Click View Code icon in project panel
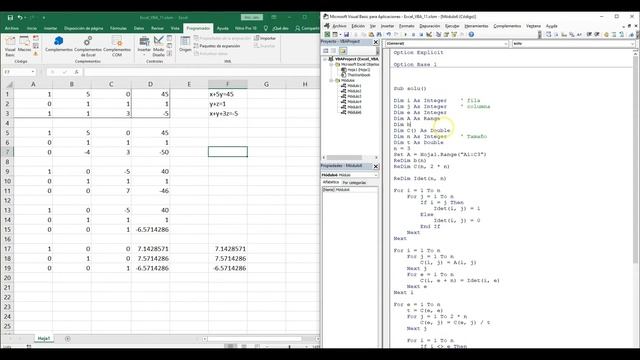Image resolution: width=640 pixels, height=360 pixels. [x=326, y=51]
